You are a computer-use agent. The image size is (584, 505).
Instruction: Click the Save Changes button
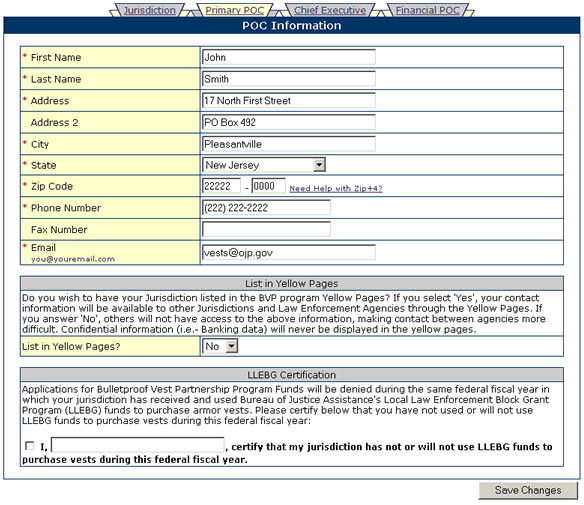[x=528, y=490]
